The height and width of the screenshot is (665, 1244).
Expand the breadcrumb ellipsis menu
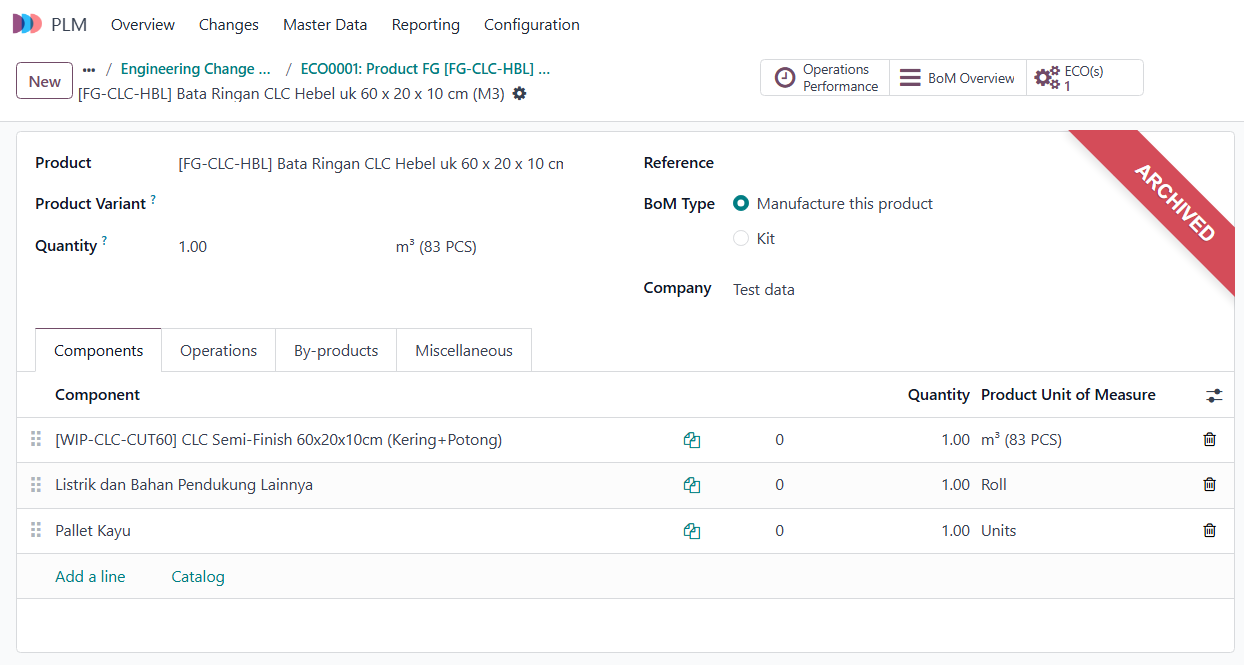click(x=89, y=69)
